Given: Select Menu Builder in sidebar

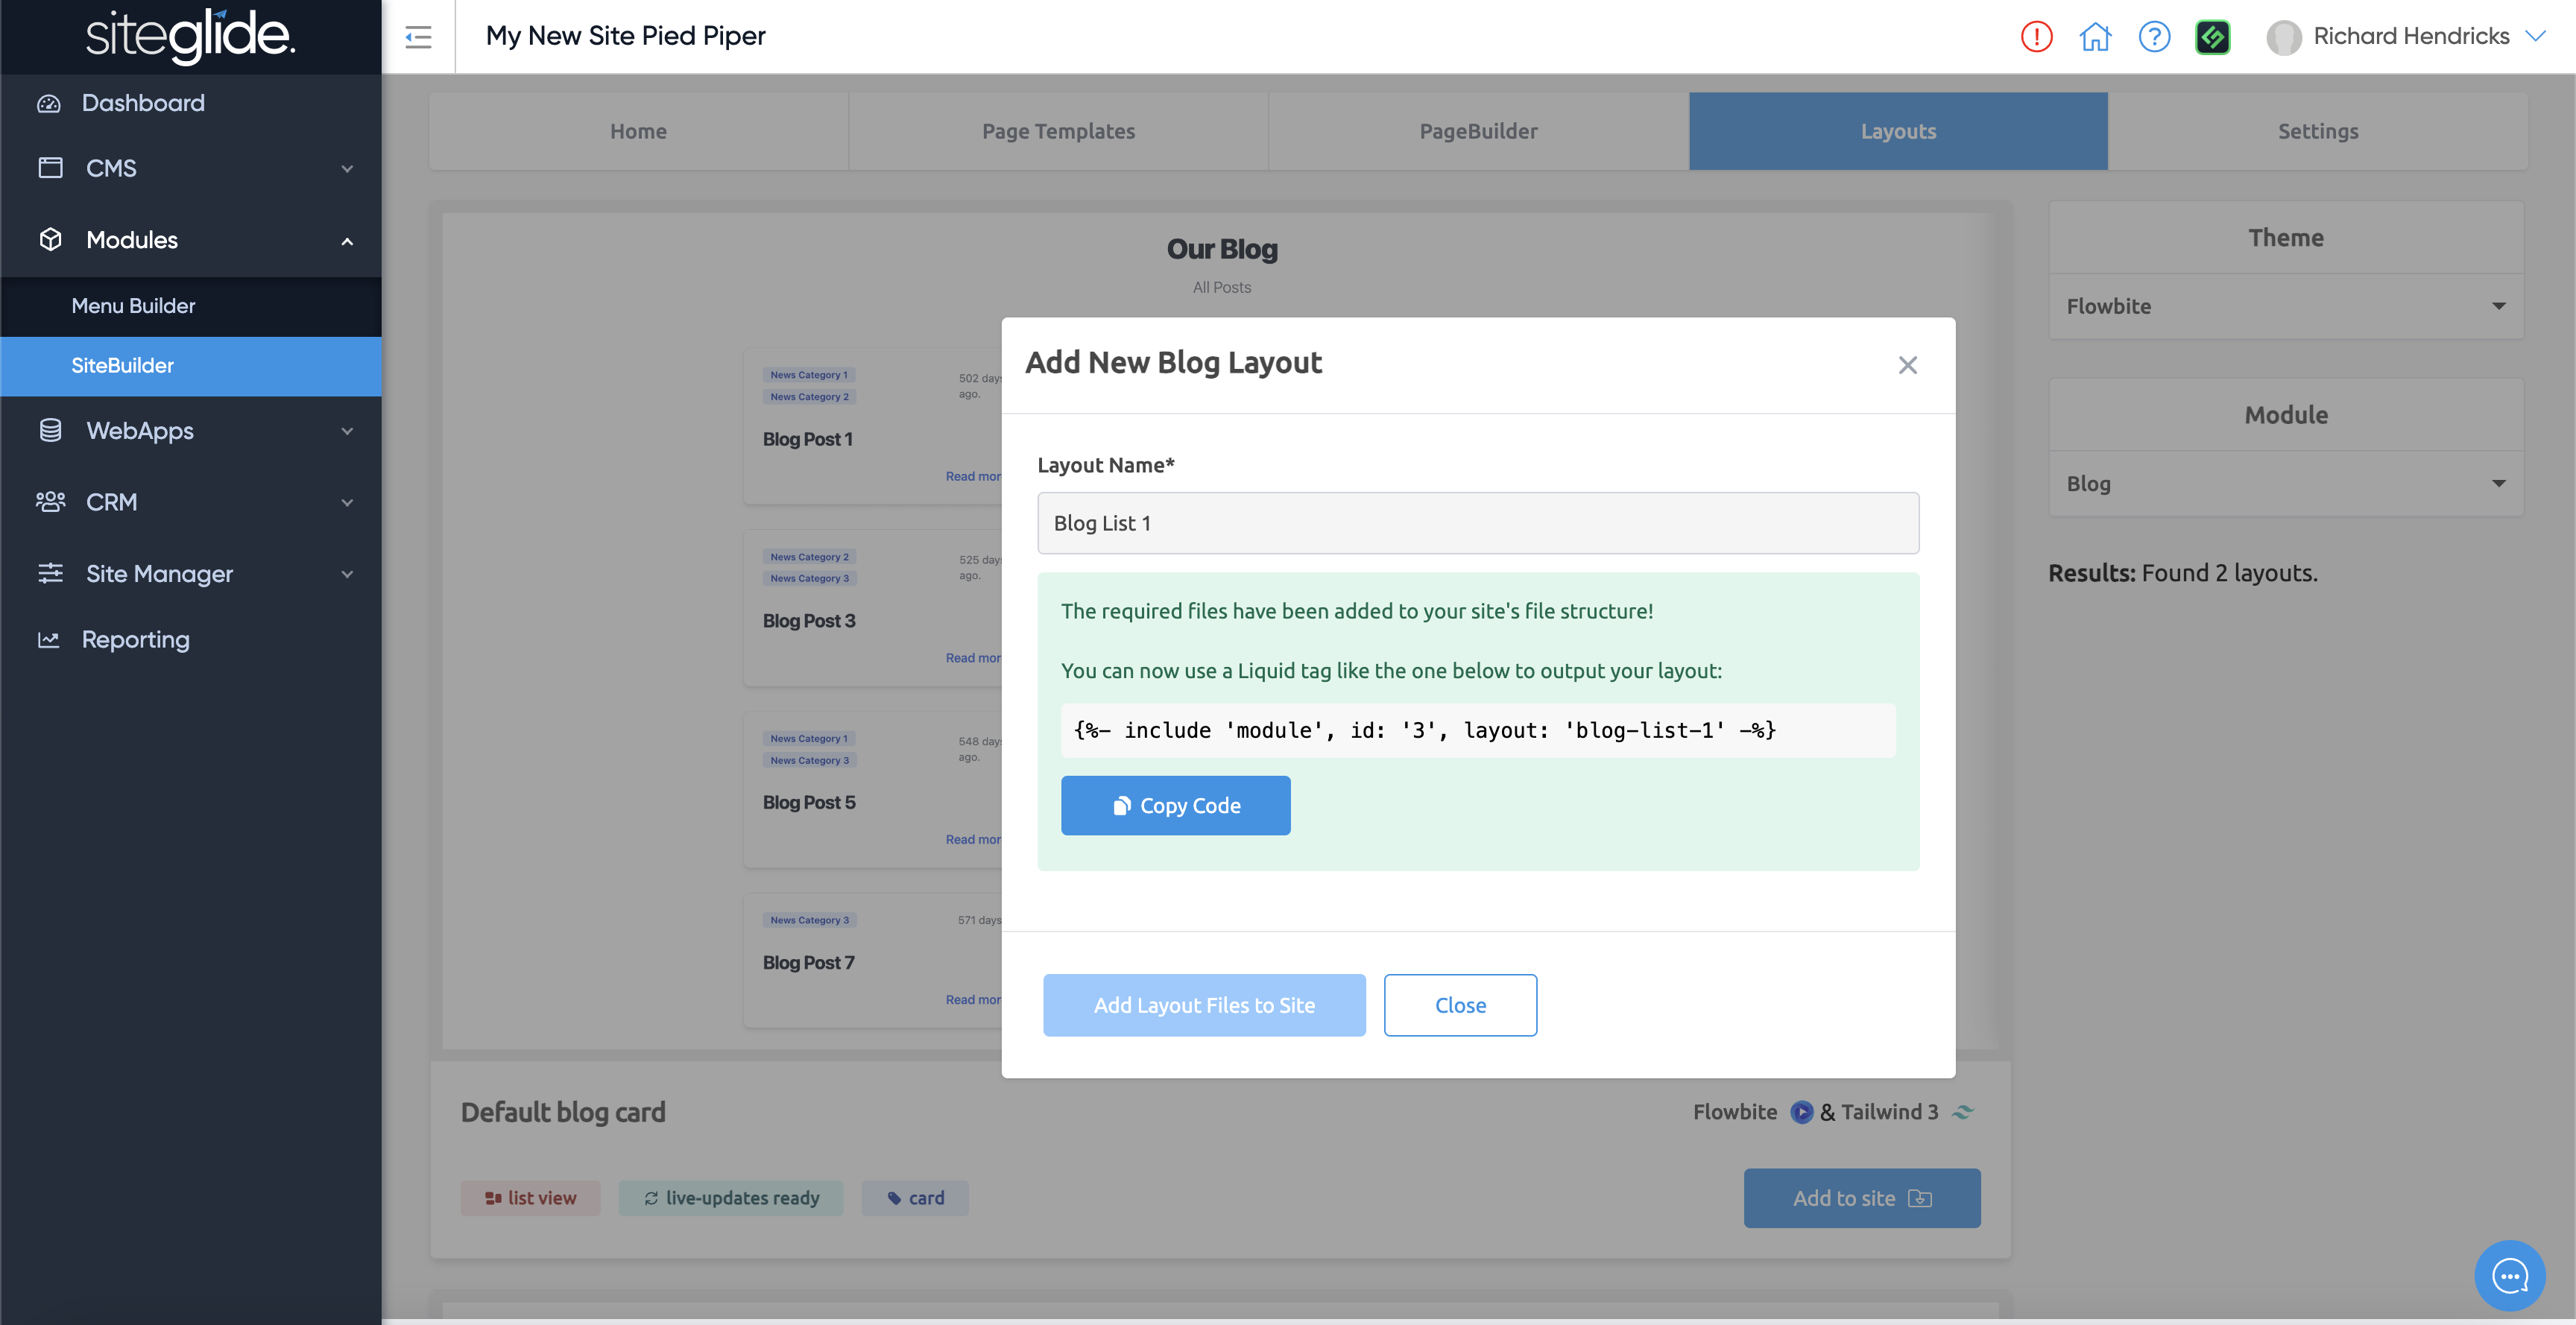Looking at the screenshot, I should pyautogui.click(x=133, y=306).
